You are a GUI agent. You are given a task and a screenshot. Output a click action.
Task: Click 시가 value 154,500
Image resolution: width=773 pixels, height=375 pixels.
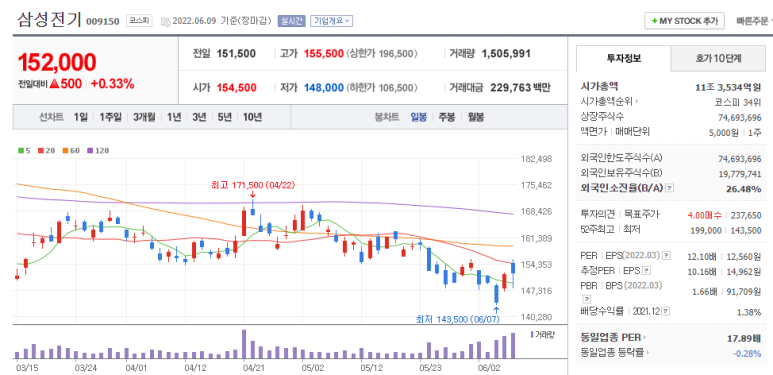[x=236, y=88]
